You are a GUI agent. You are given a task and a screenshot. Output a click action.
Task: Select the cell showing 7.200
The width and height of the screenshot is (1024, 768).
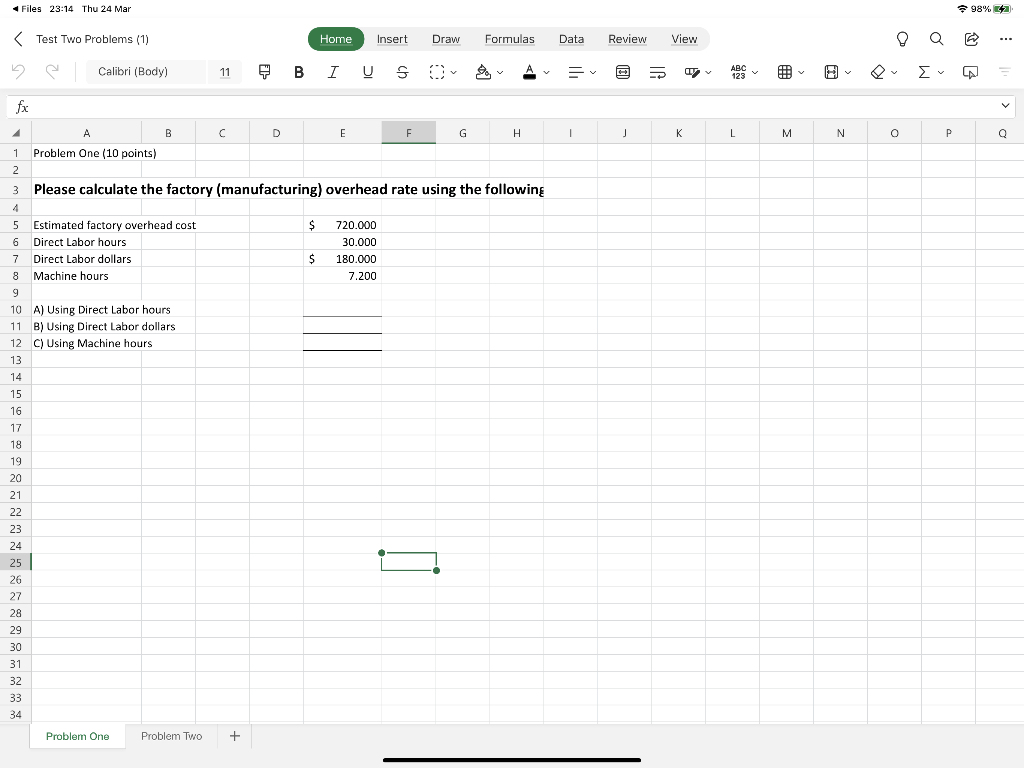[x=342, y=276]
